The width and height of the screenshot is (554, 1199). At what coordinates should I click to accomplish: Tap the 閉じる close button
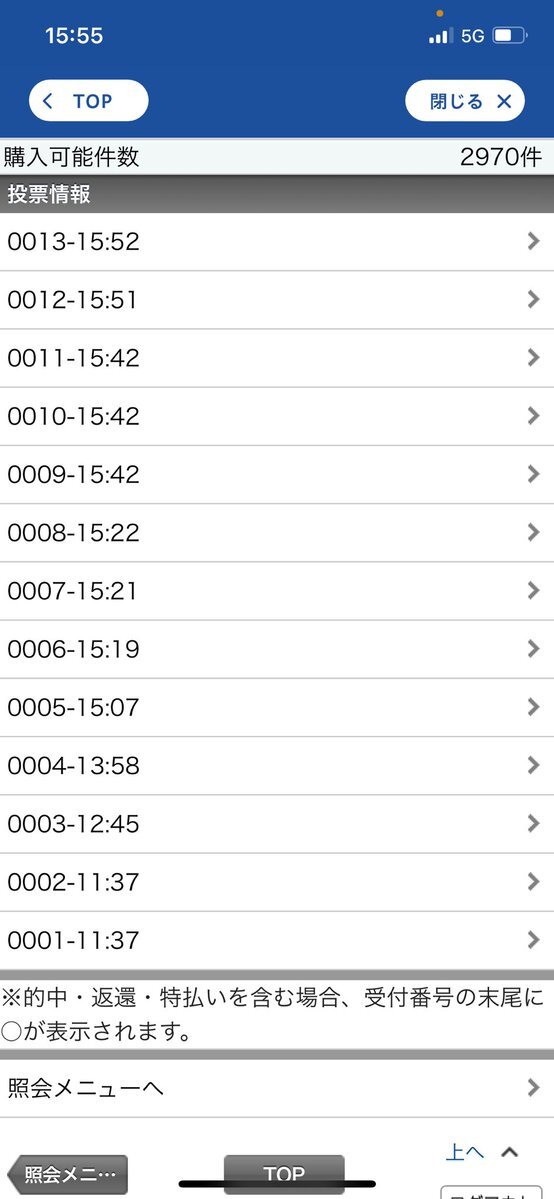[464, 101]
